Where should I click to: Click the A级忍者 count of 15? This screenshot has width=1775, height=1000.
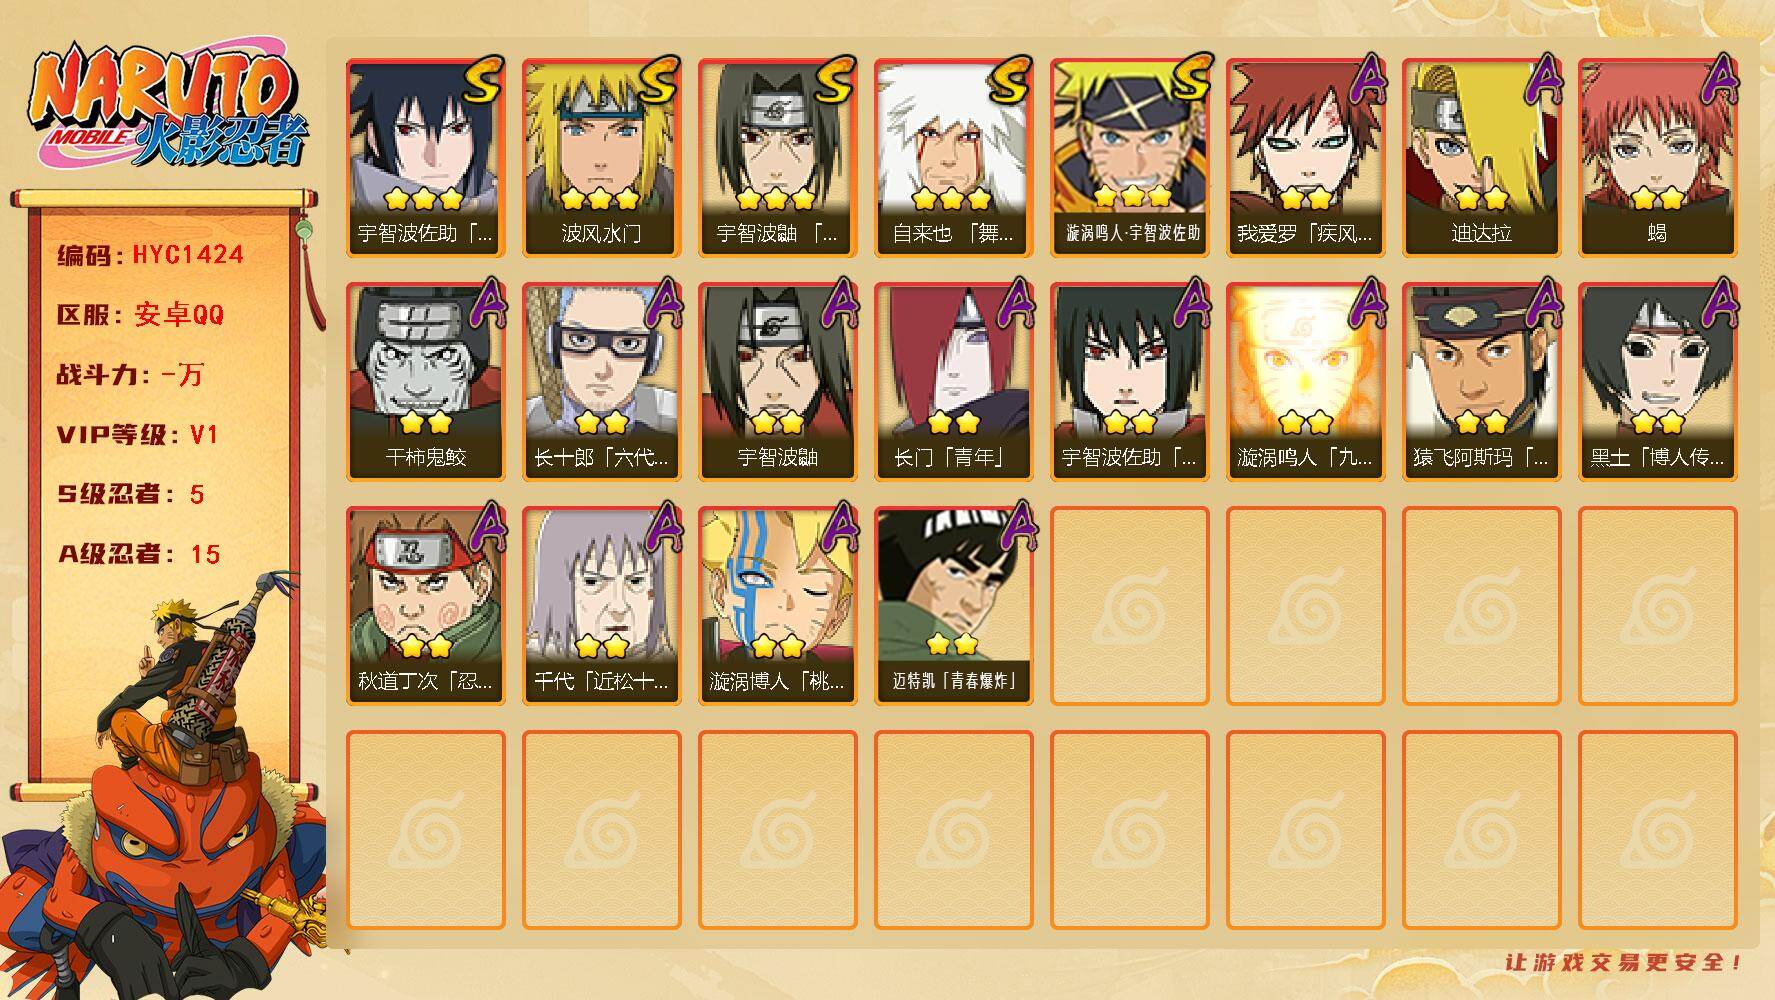point(205,554)
